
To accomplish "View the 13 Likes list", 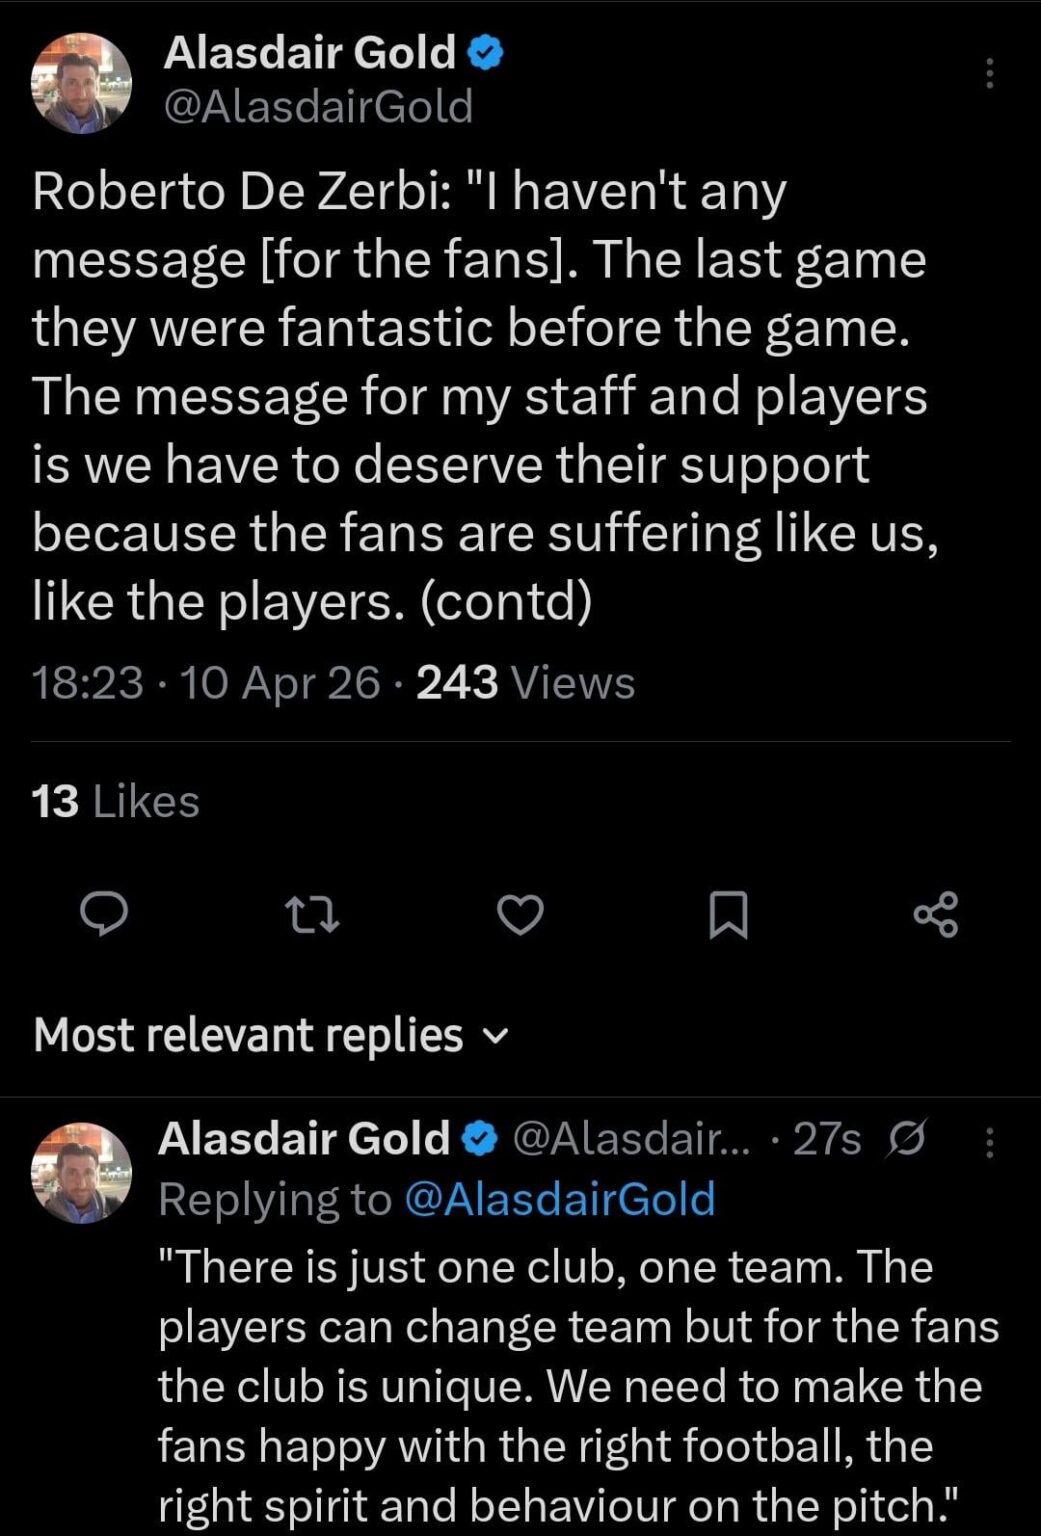I will click(115, 799).
